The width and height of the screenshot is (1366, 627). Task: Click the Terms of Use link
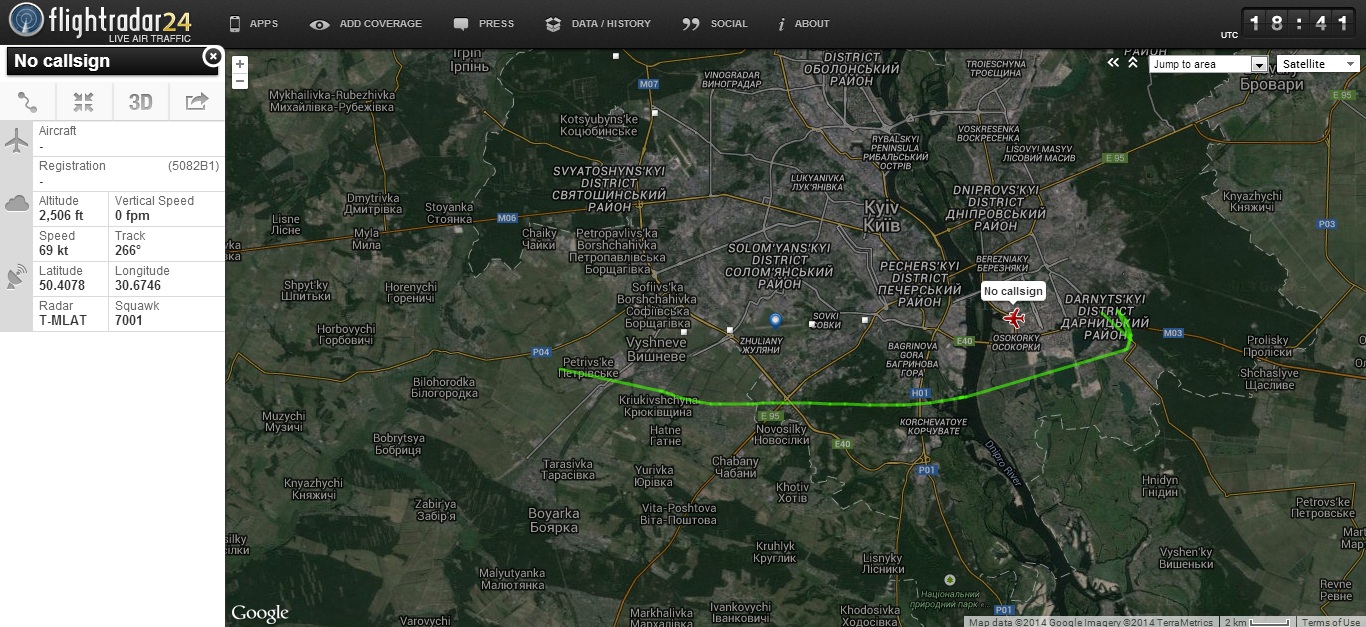coord(1330,622)
